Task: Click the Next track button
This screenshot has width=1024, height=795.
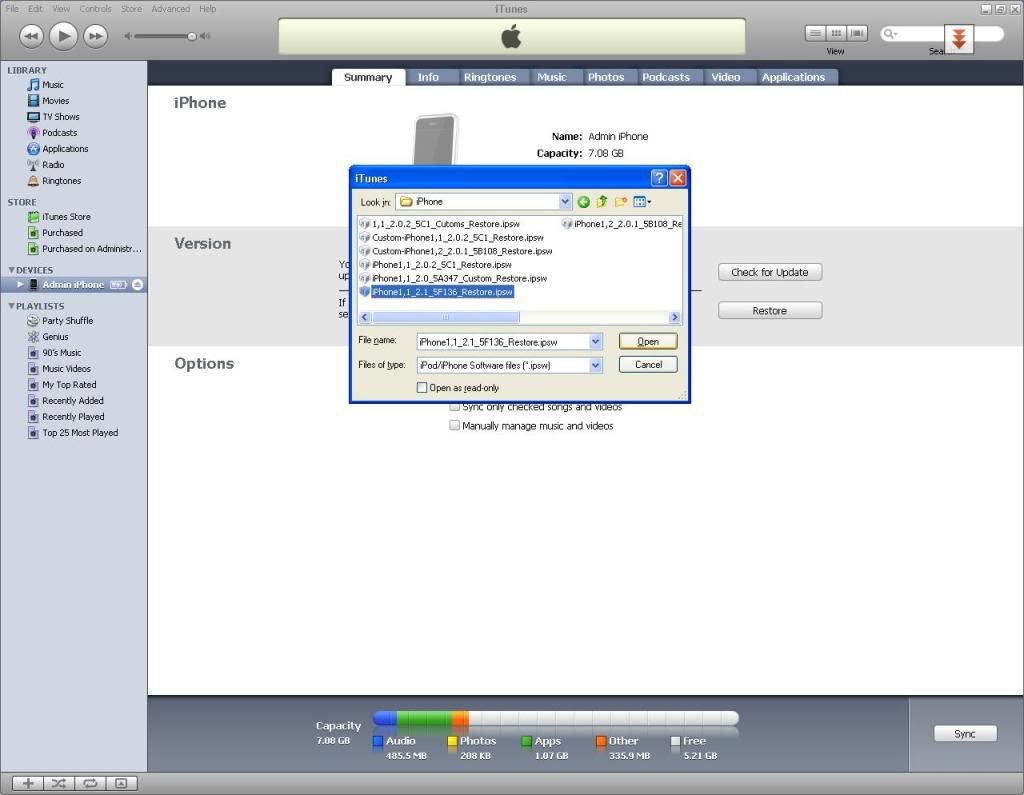Action: 95,36
